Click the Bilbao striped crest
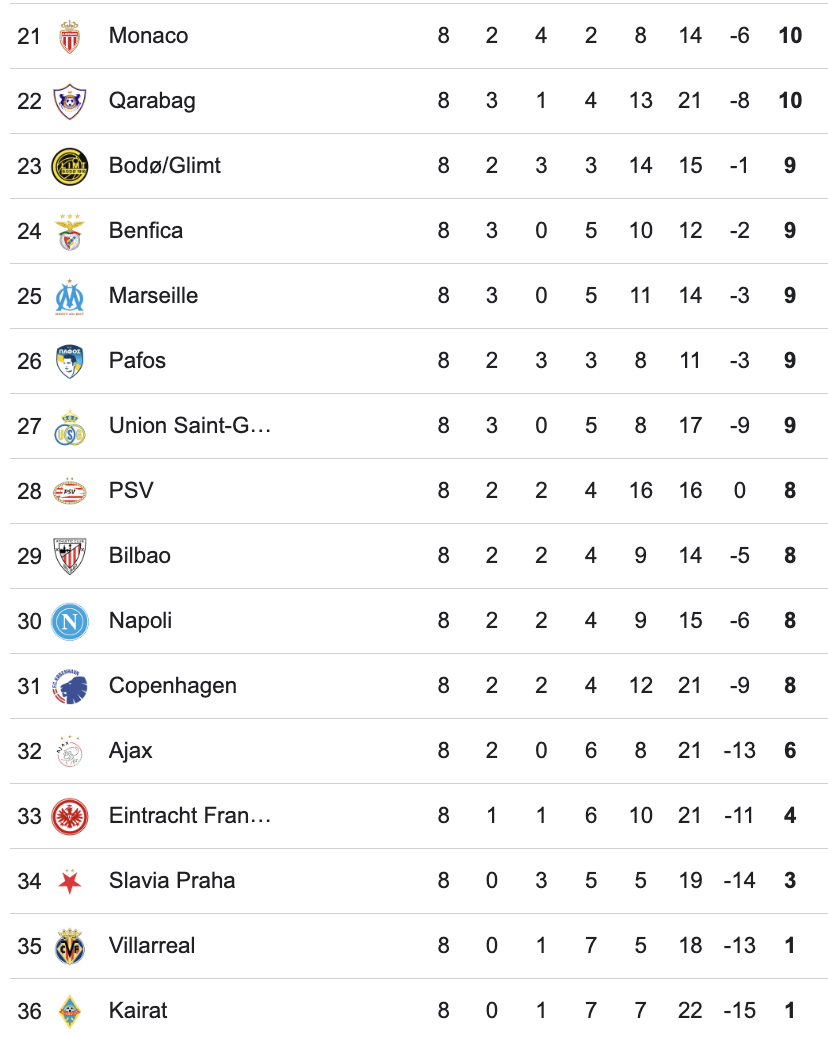This screenshot has width=828, height=1038. pyautogui.click(x=69, y=556)
